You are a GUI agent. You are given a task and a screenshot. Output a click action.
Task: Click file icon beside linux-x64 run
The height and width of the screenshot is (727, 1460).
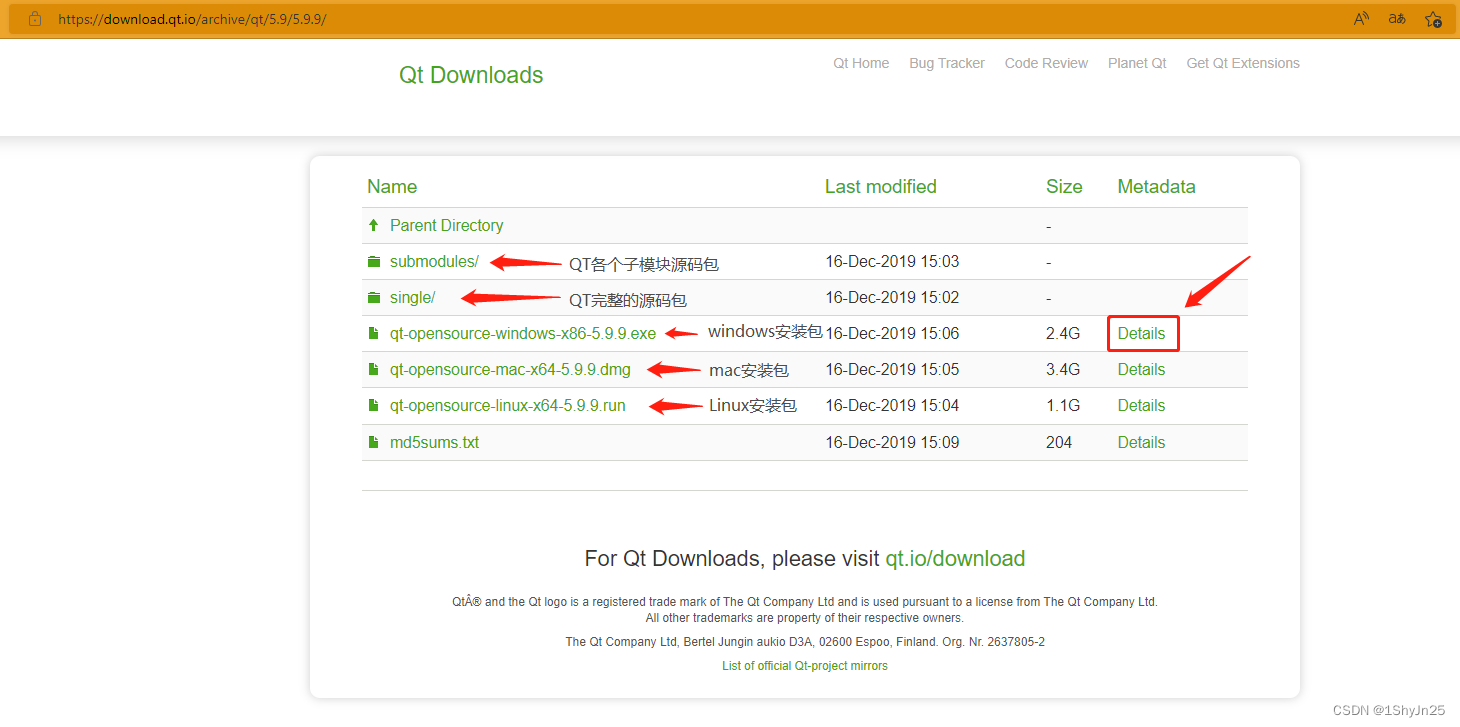coord(373,406)
